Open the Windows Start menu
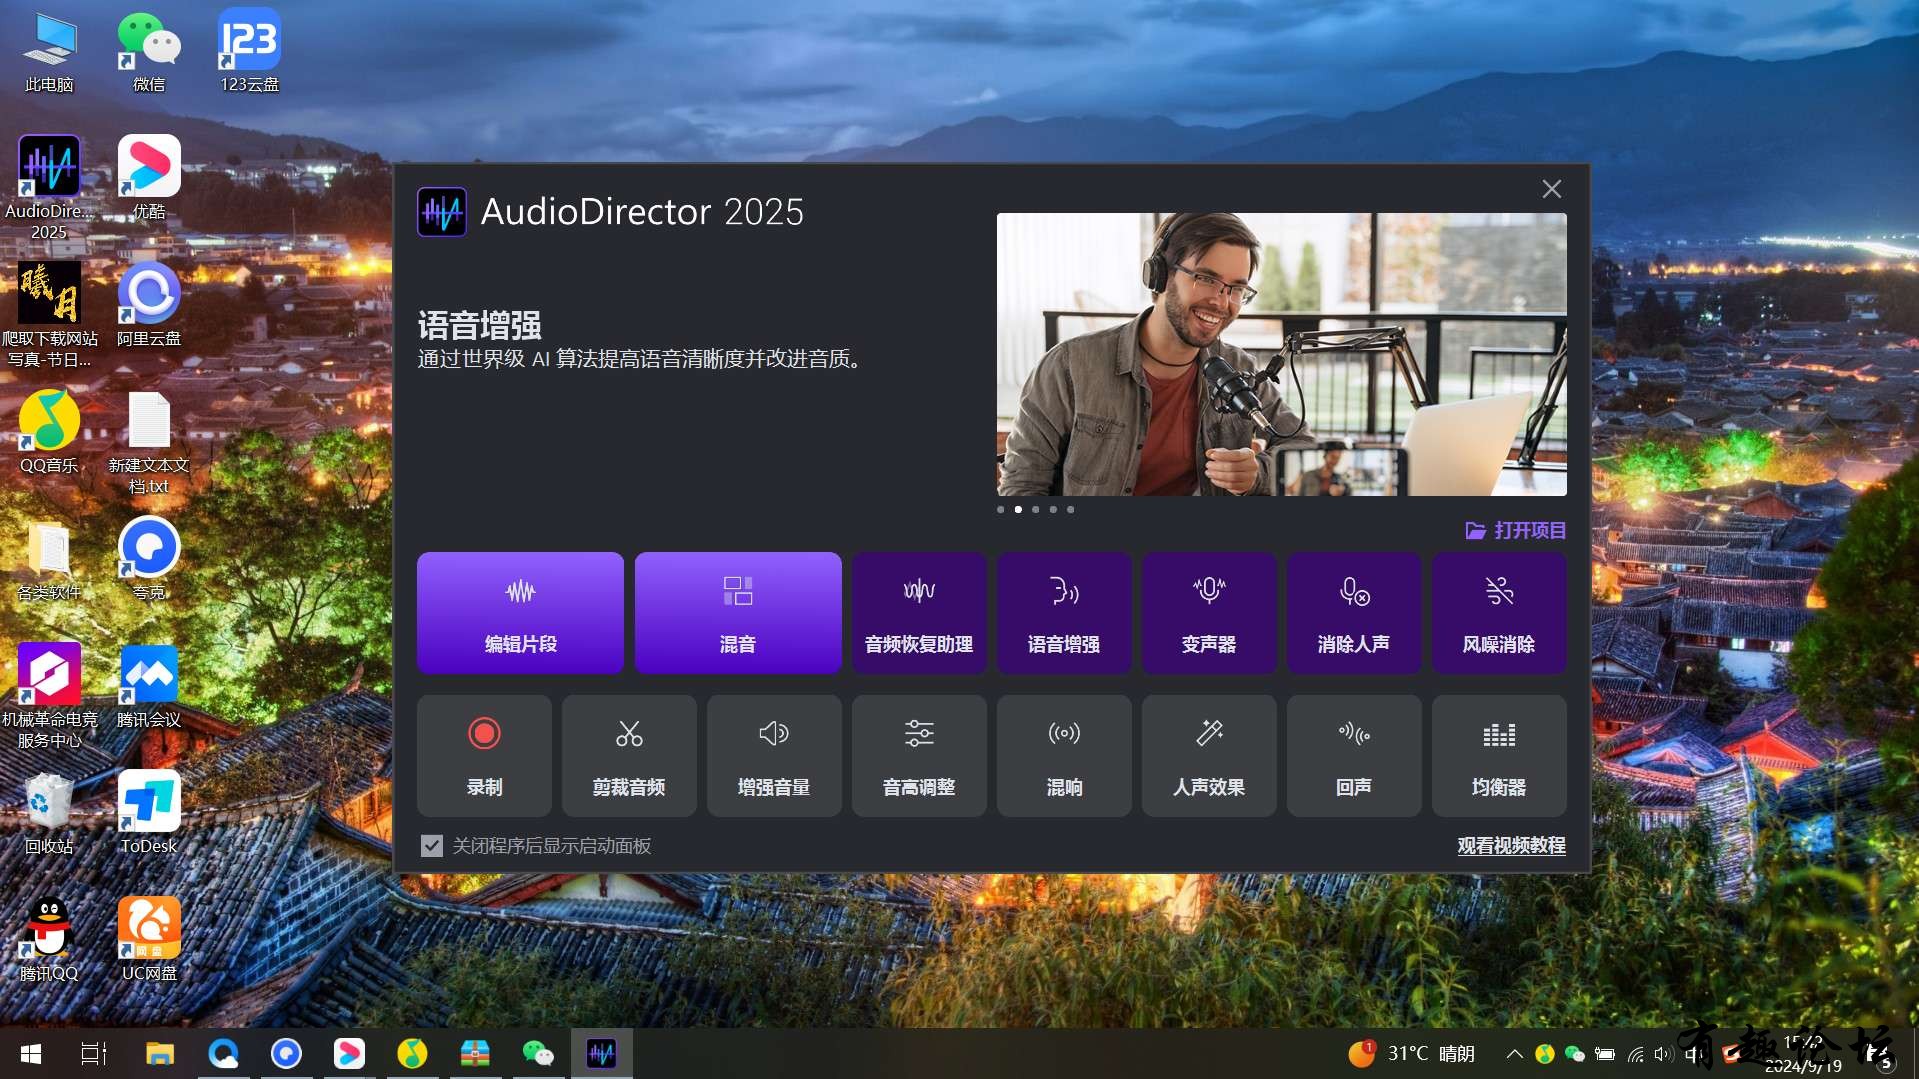 tap(31, 1054)
